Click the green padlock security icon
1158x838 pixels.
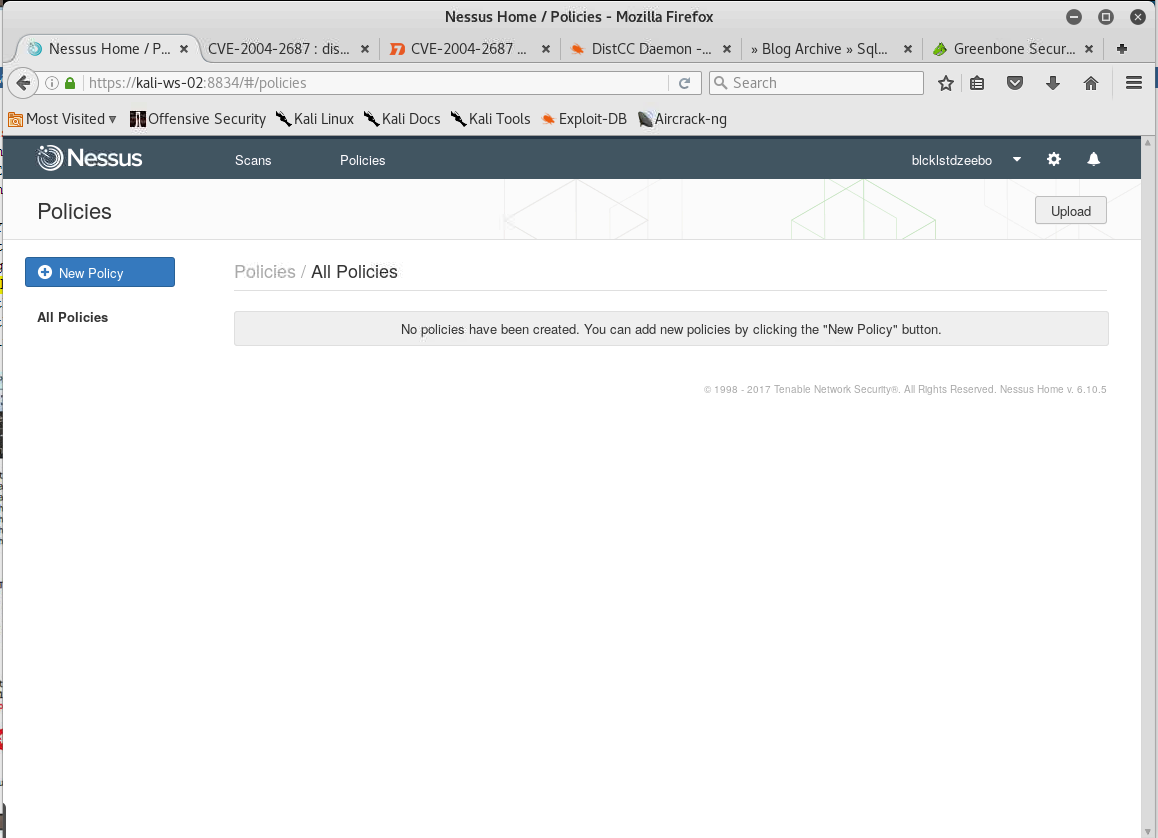click(70, 83)
